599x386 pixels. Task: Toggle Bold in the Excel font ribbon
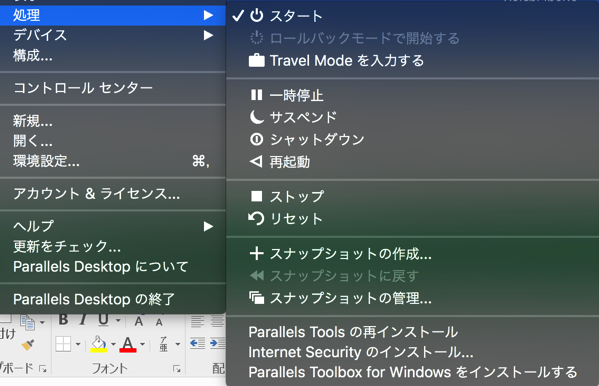click(x=63, y=320)
